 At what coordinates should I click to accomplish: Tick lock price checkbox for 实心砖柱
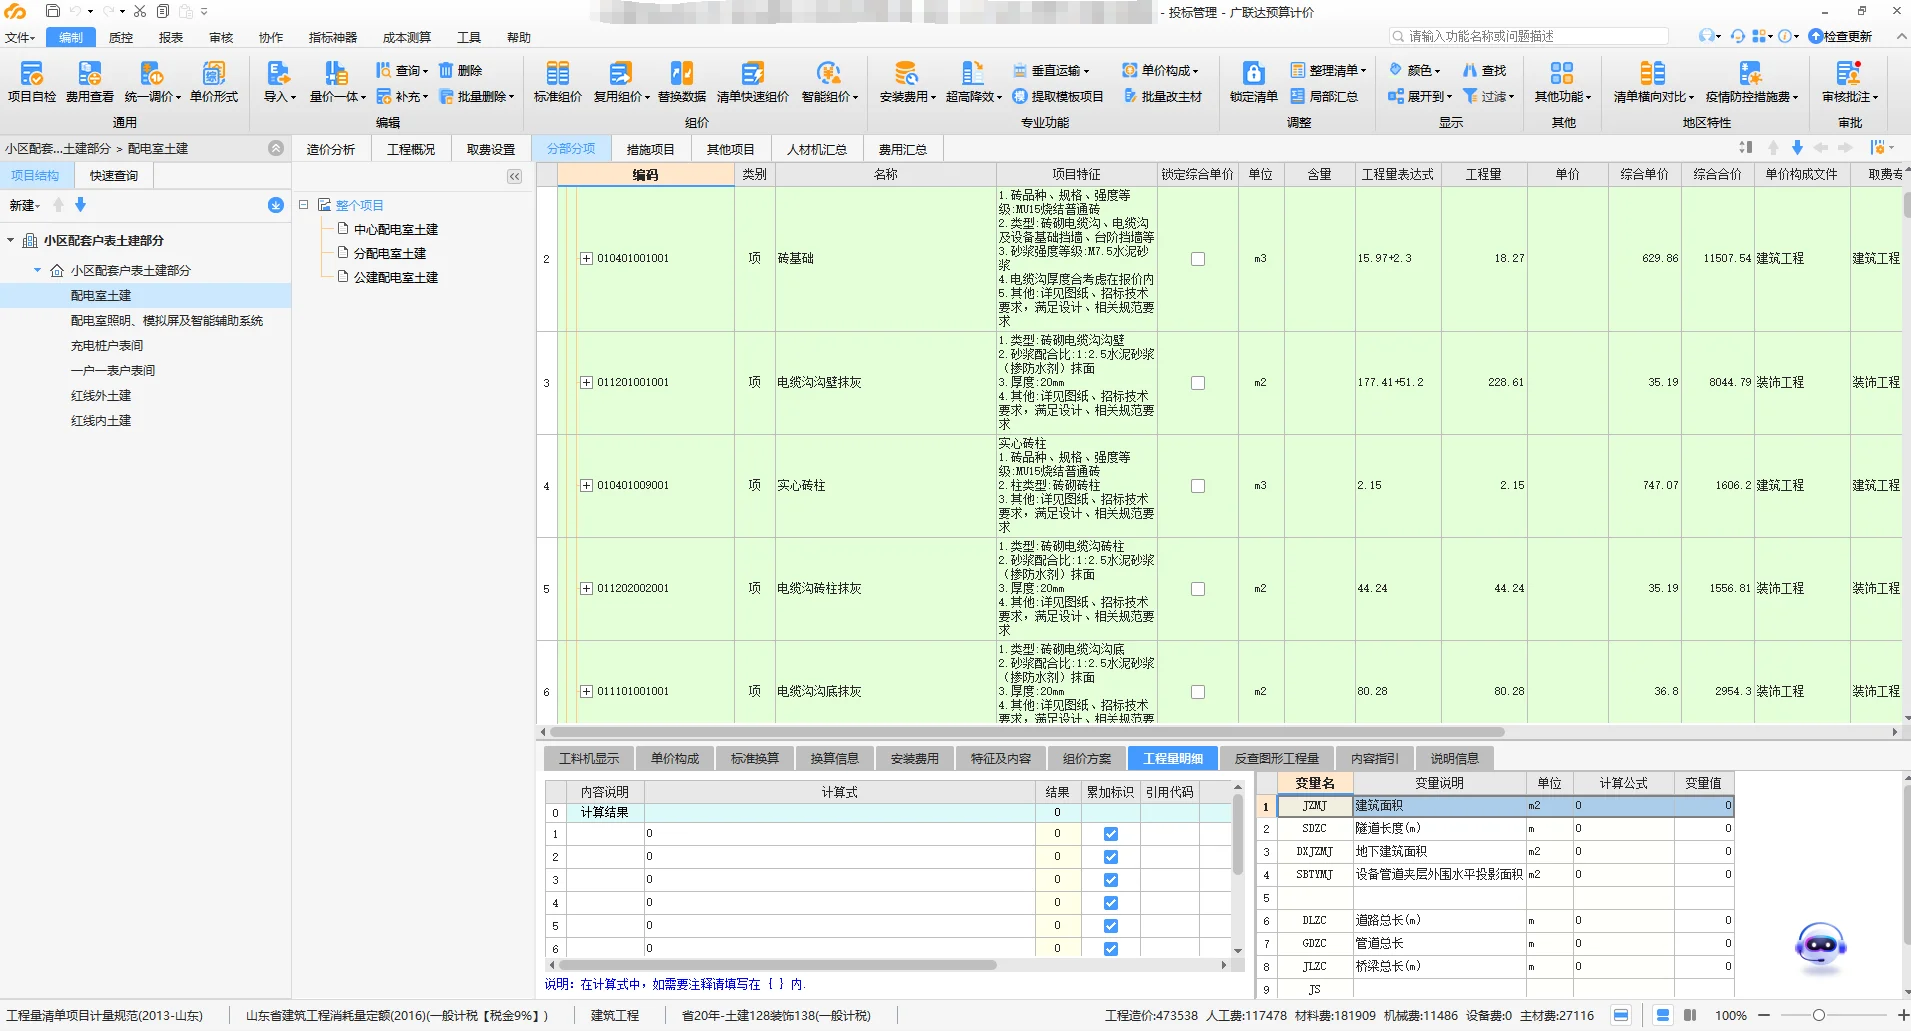(1198, 486)
